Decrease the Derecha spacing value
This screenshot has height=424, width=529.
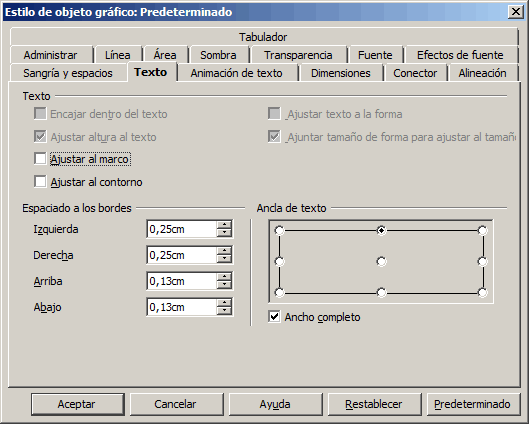224,259
